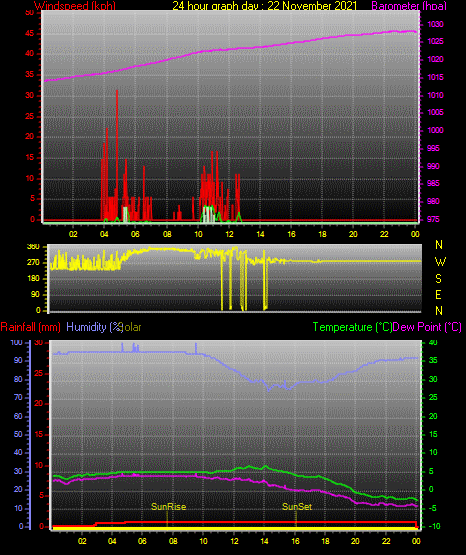Screen dimensions: 466x555
Task: Click windspeed axis value 45
Action: [x=30, y=33]
